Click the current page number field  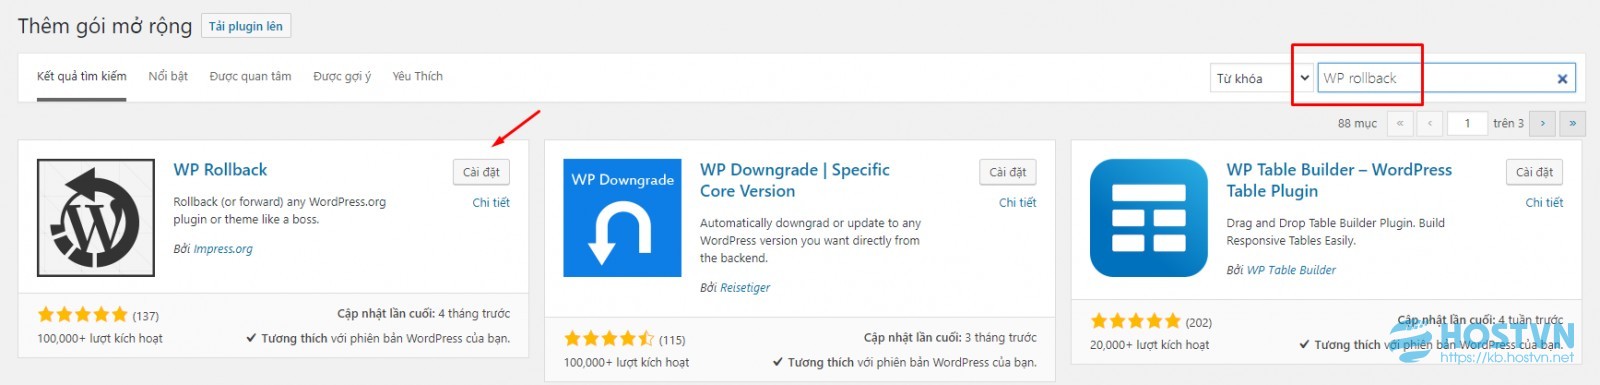pyautogui.click(x=1467, y=123)
